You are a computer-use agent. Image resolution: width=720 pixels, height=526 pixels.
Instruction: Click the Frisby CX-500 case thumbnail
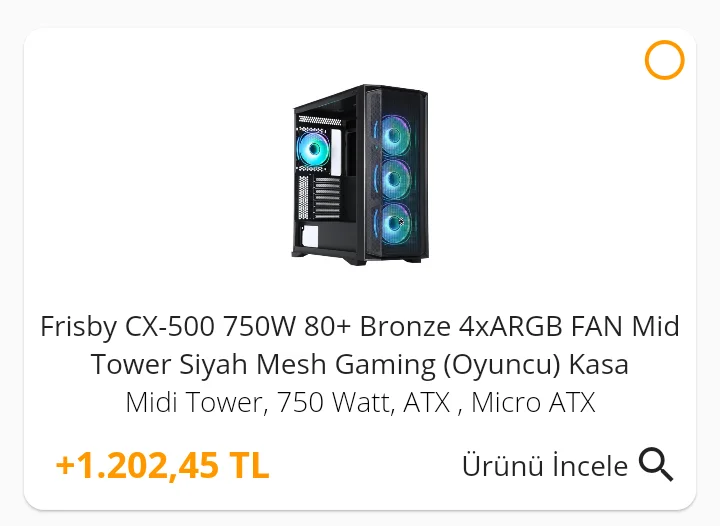pos(360,174)
